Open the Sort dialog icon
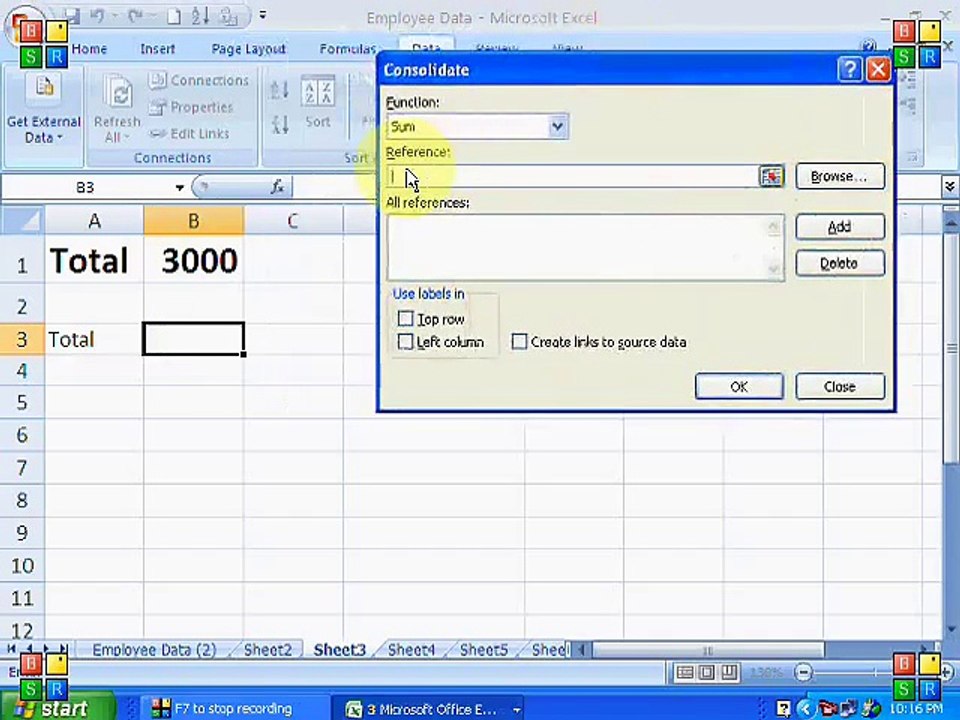 point(318,92)
